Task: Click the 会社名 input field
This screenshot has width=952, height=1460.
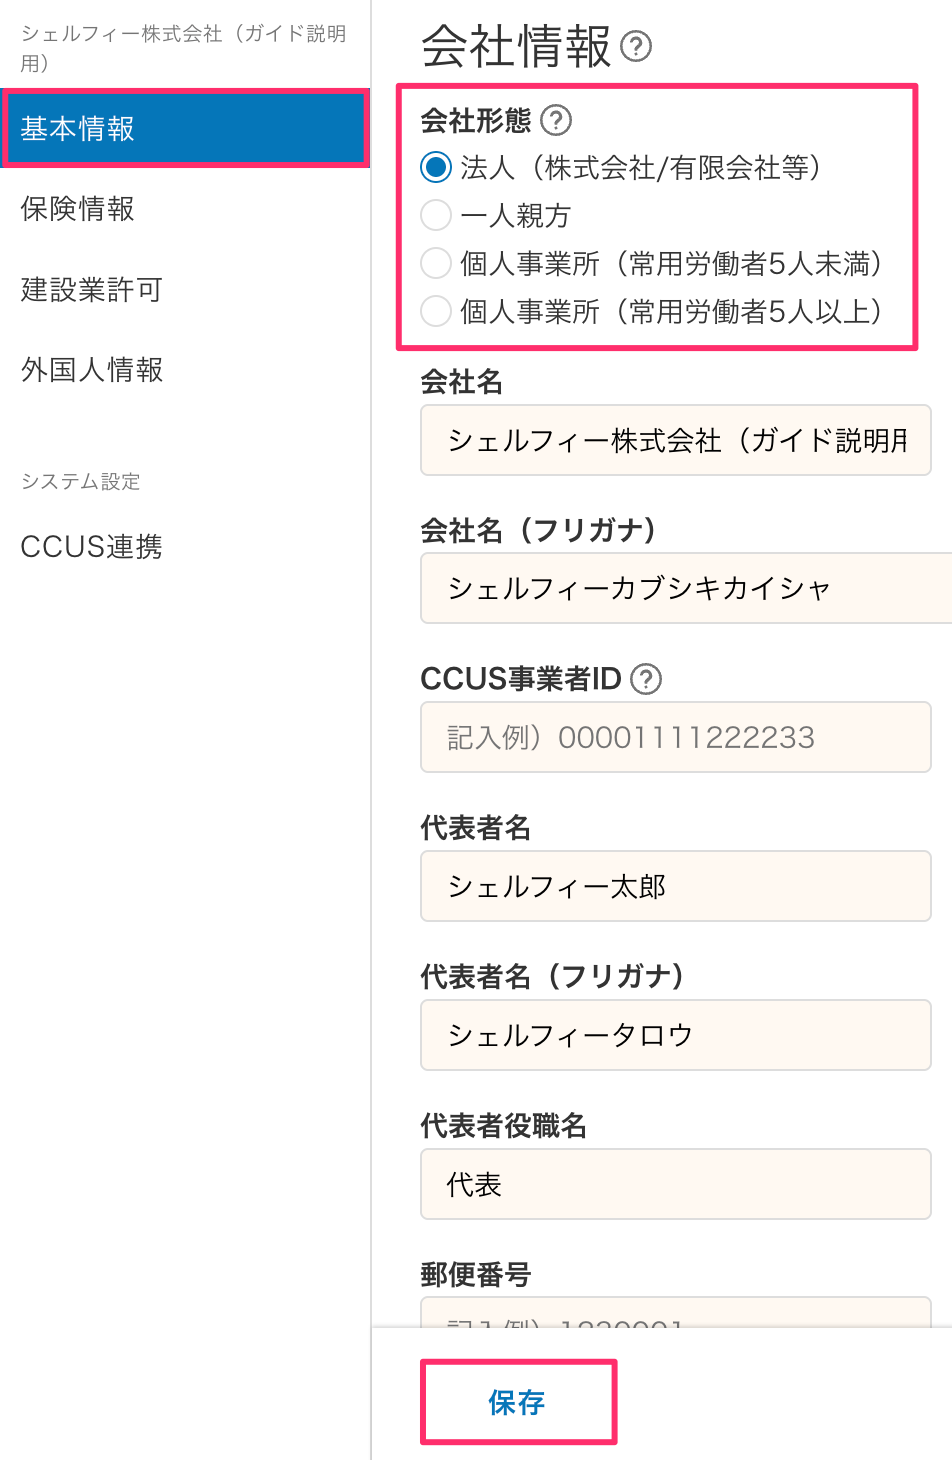Action: point(675,440)
